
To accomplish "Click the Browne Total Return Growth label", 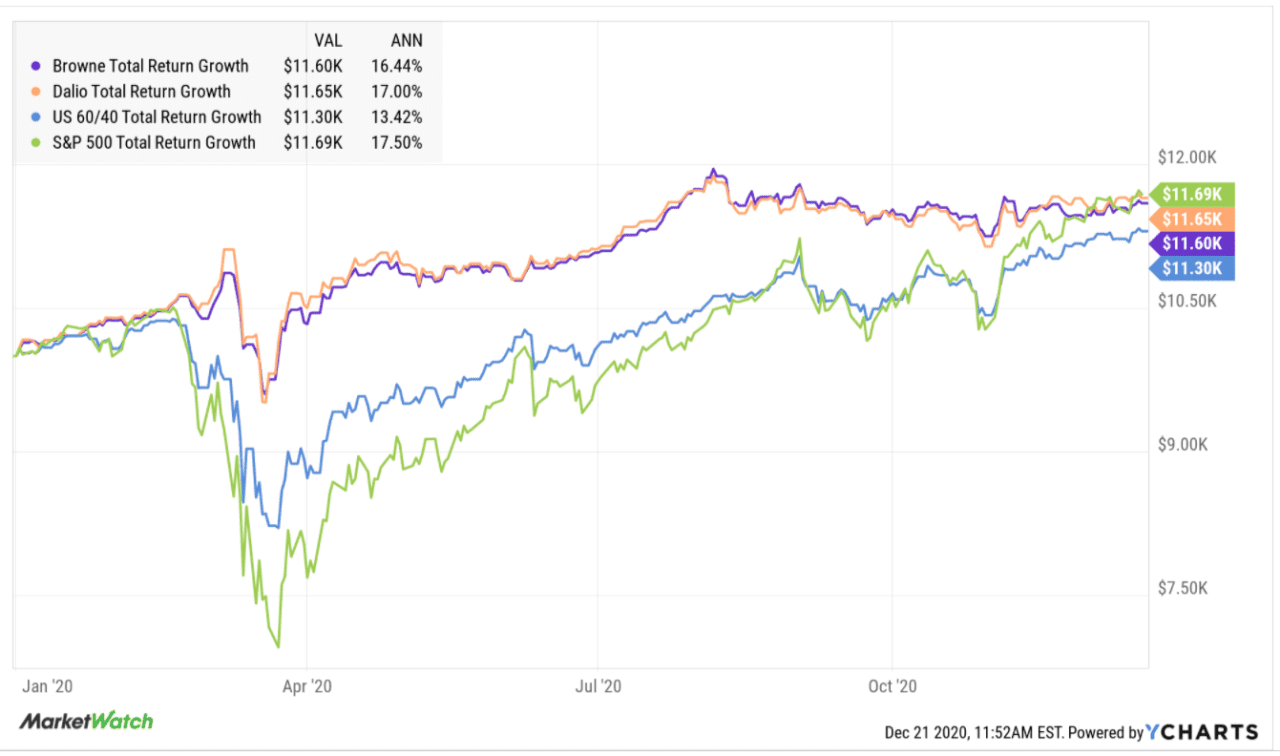I will click(148, 66).
